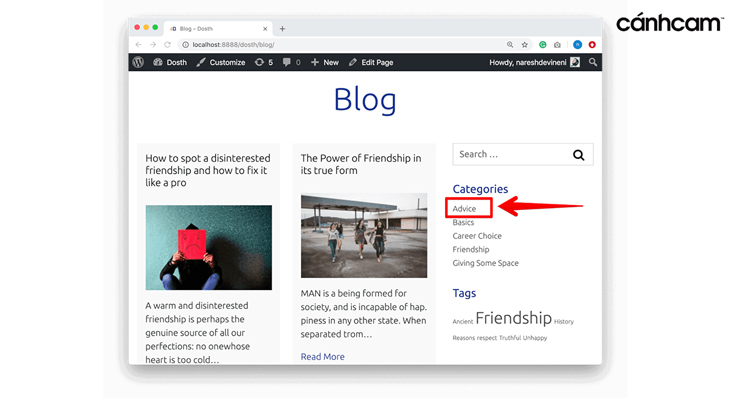This screenshot has width=730, height=398.
Task: Open the blue Chrome profile avatar
Action: 577,45
